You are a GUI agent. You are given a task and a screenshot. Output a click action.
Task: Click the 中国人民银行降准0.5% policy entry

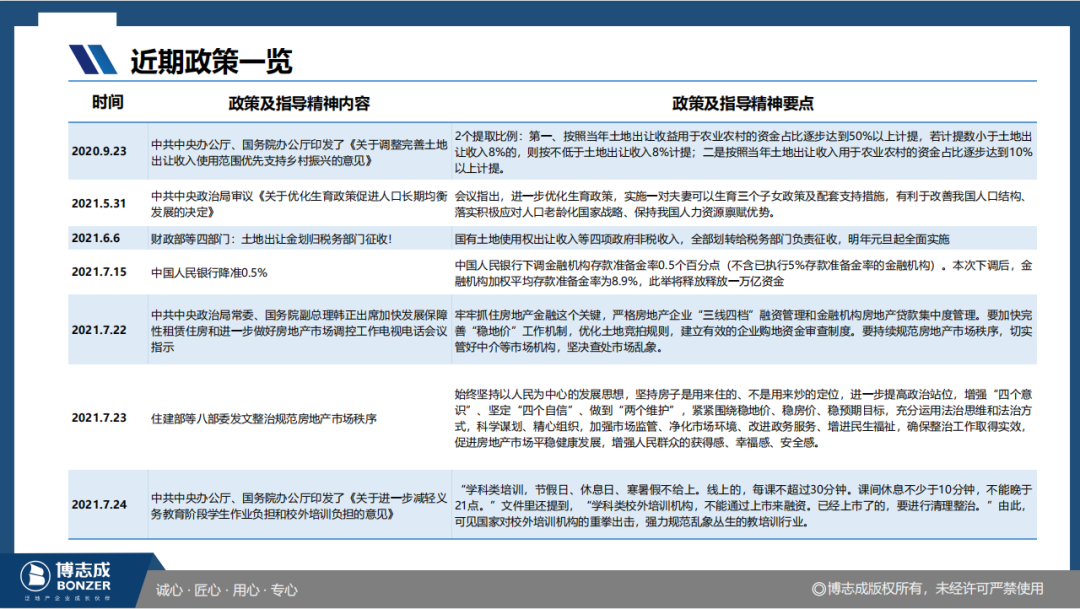coord(209,272)
